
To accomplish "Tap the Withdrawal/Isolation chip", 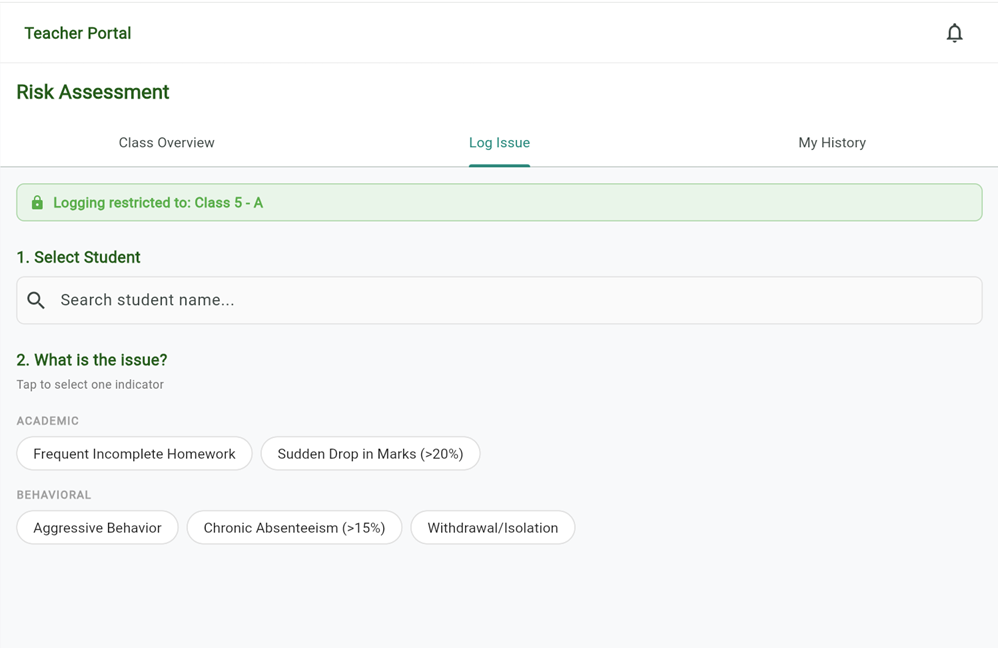I will [x=492, y=528].
